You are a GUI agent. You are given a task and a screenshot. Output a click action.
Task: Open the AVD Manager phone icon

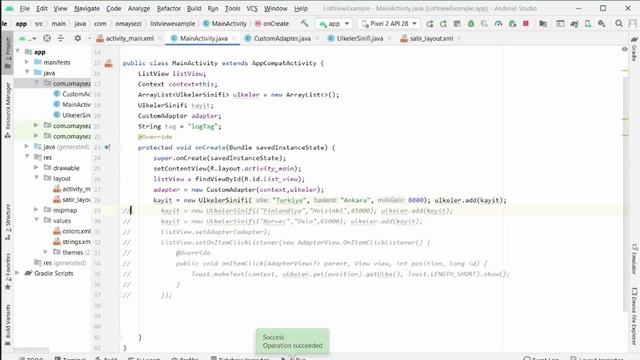[x=588, y=24]
